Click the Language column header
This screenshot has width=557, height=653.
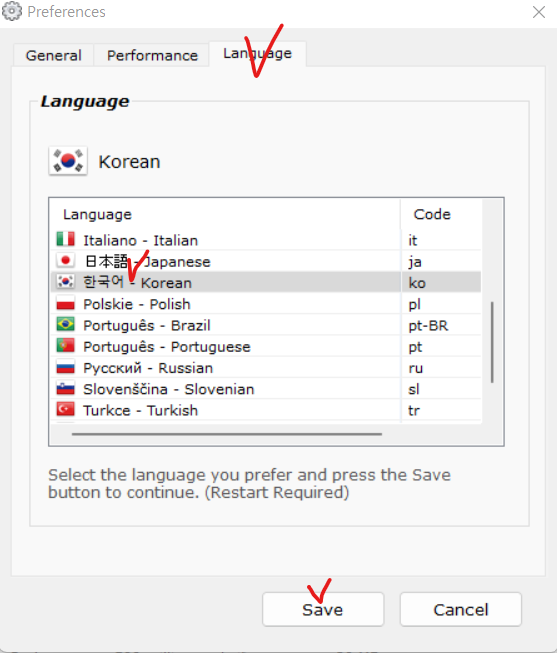[x=225, y=214]
